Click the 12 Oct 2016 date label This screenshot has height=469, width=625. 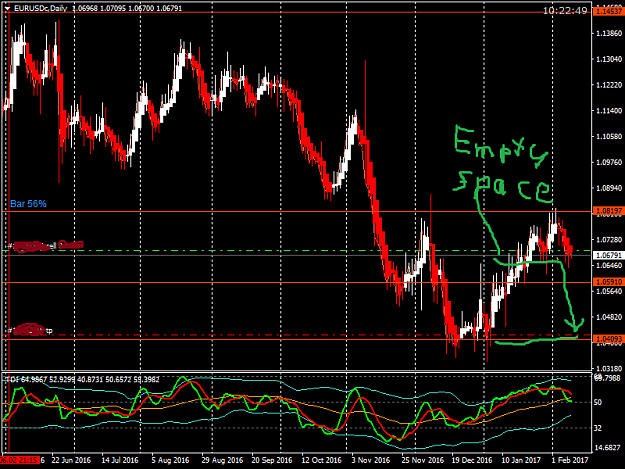[322, 460]
